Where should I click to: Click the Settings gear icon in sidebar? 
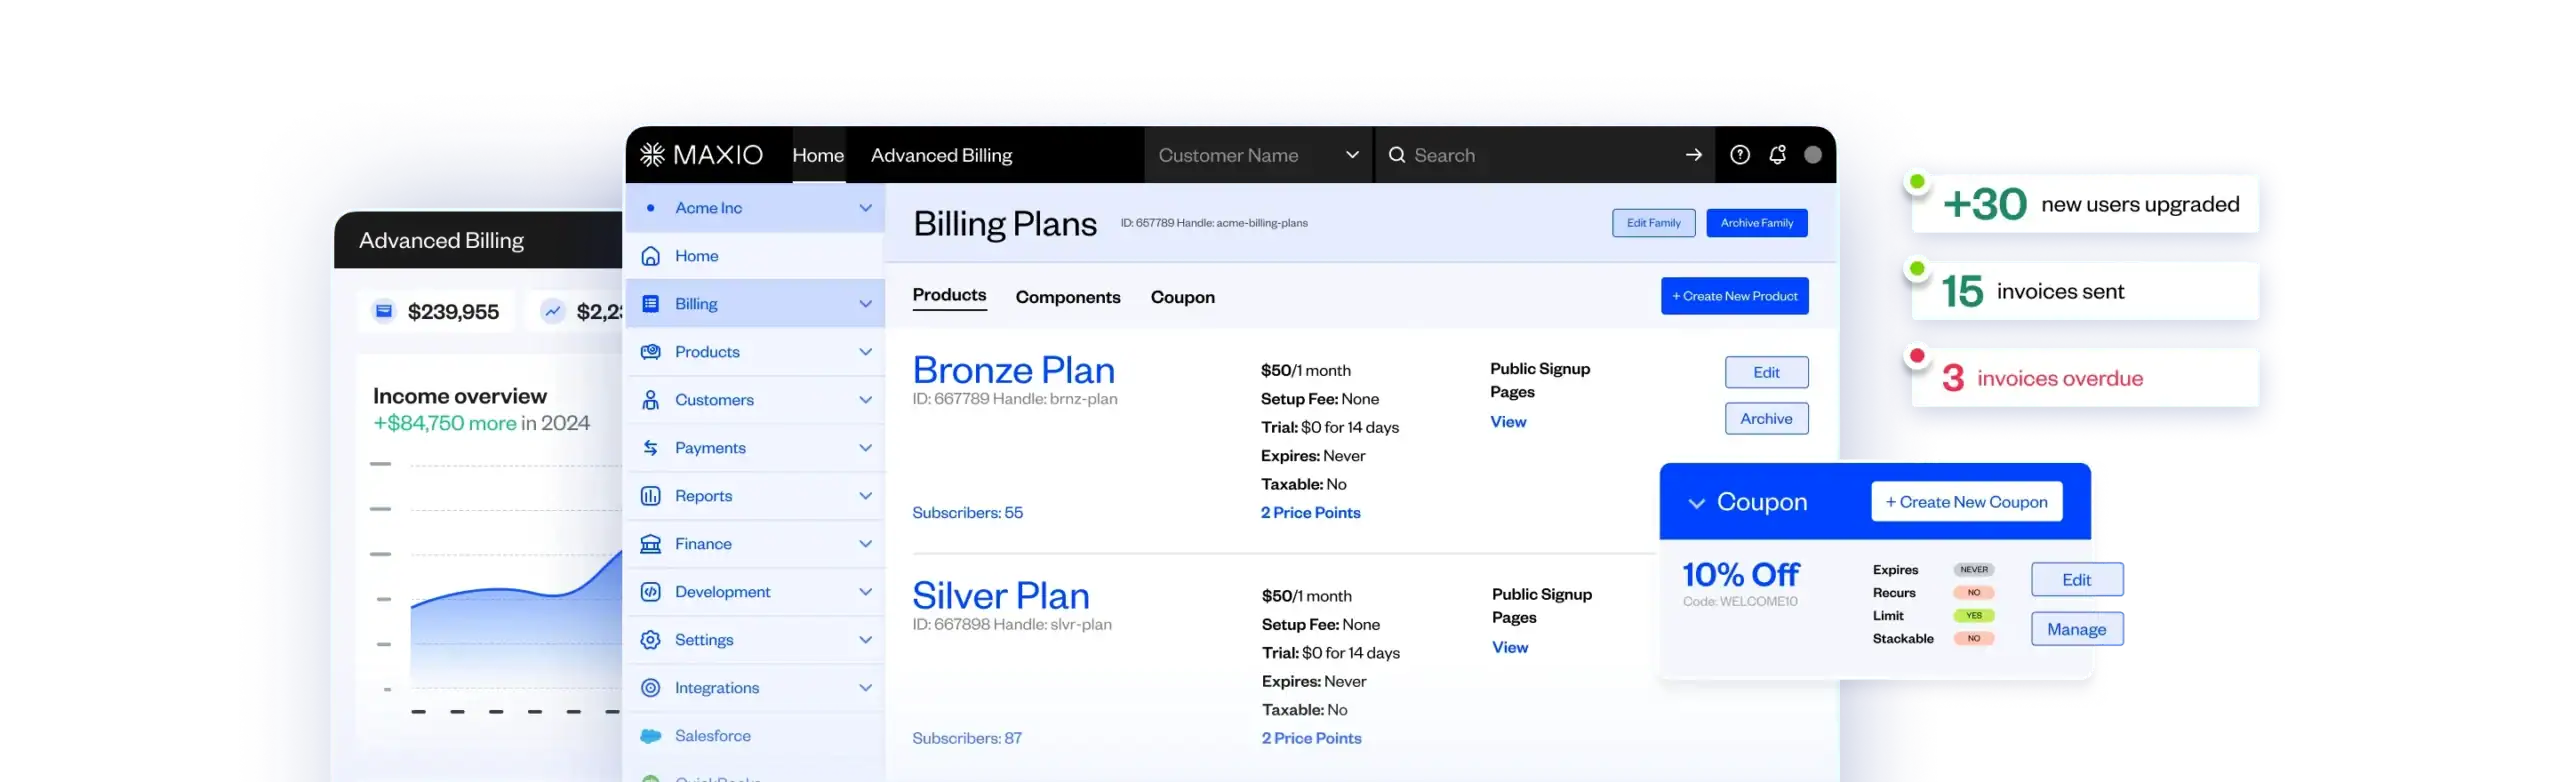coord(651,640)
